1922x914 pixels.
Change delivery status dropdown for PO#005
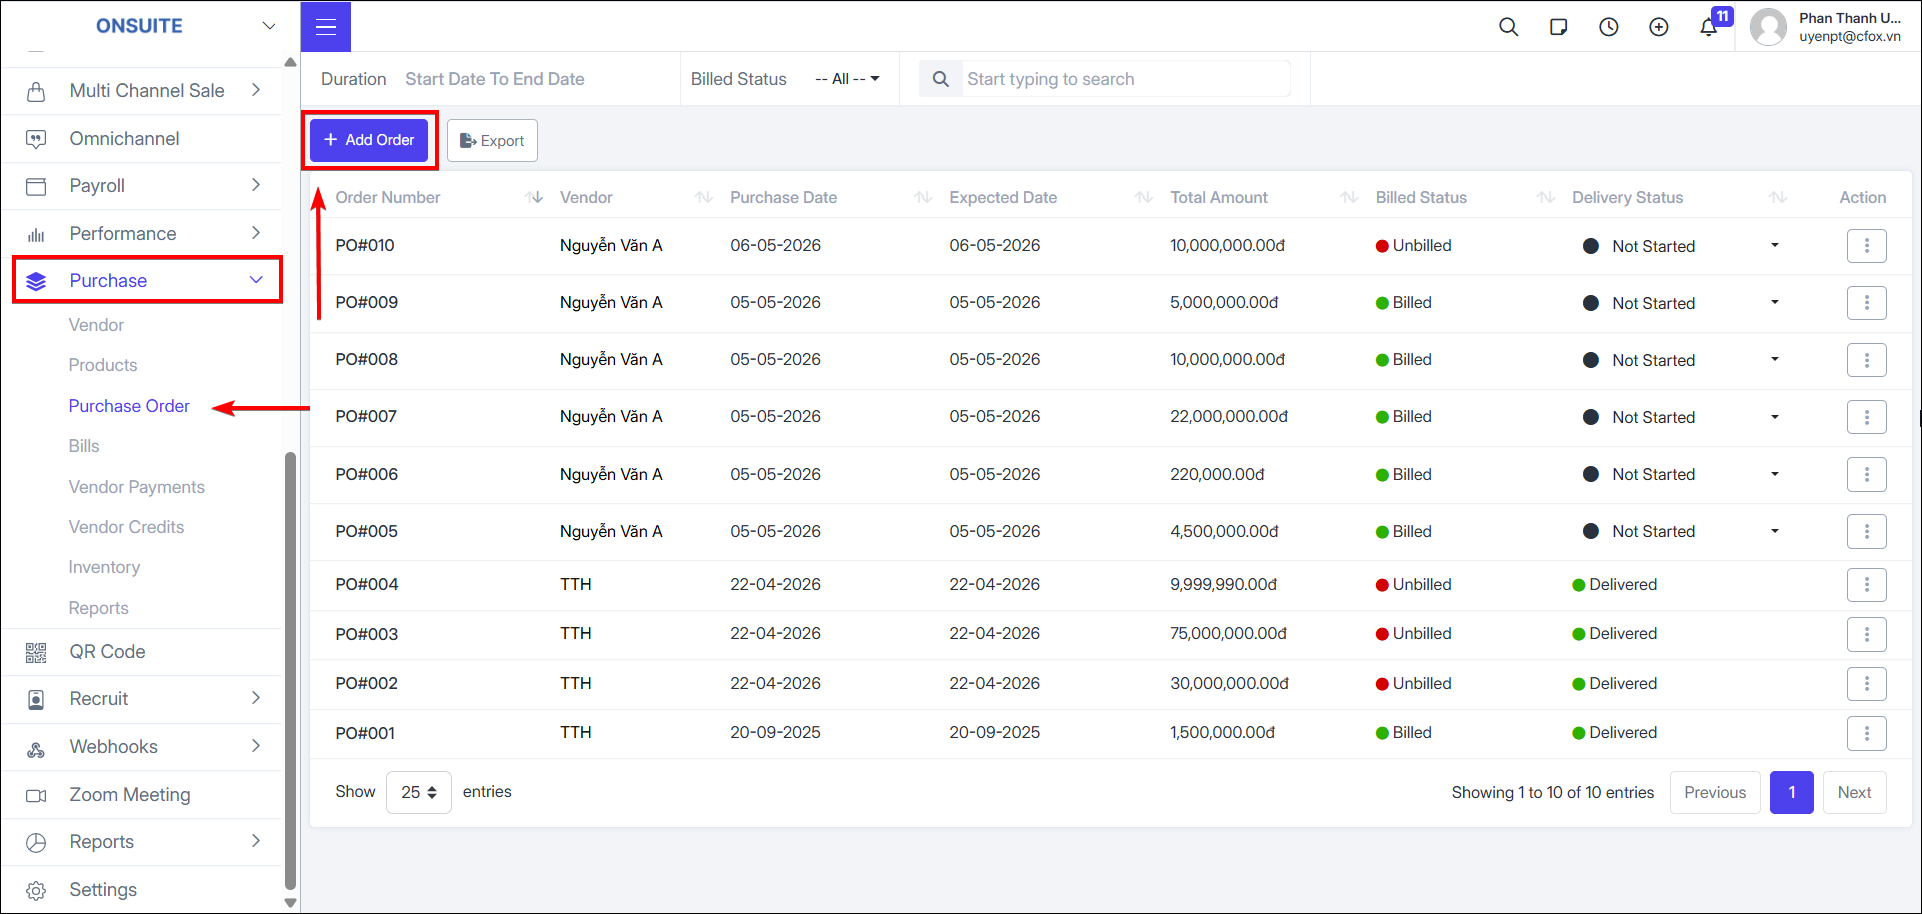1775,531
